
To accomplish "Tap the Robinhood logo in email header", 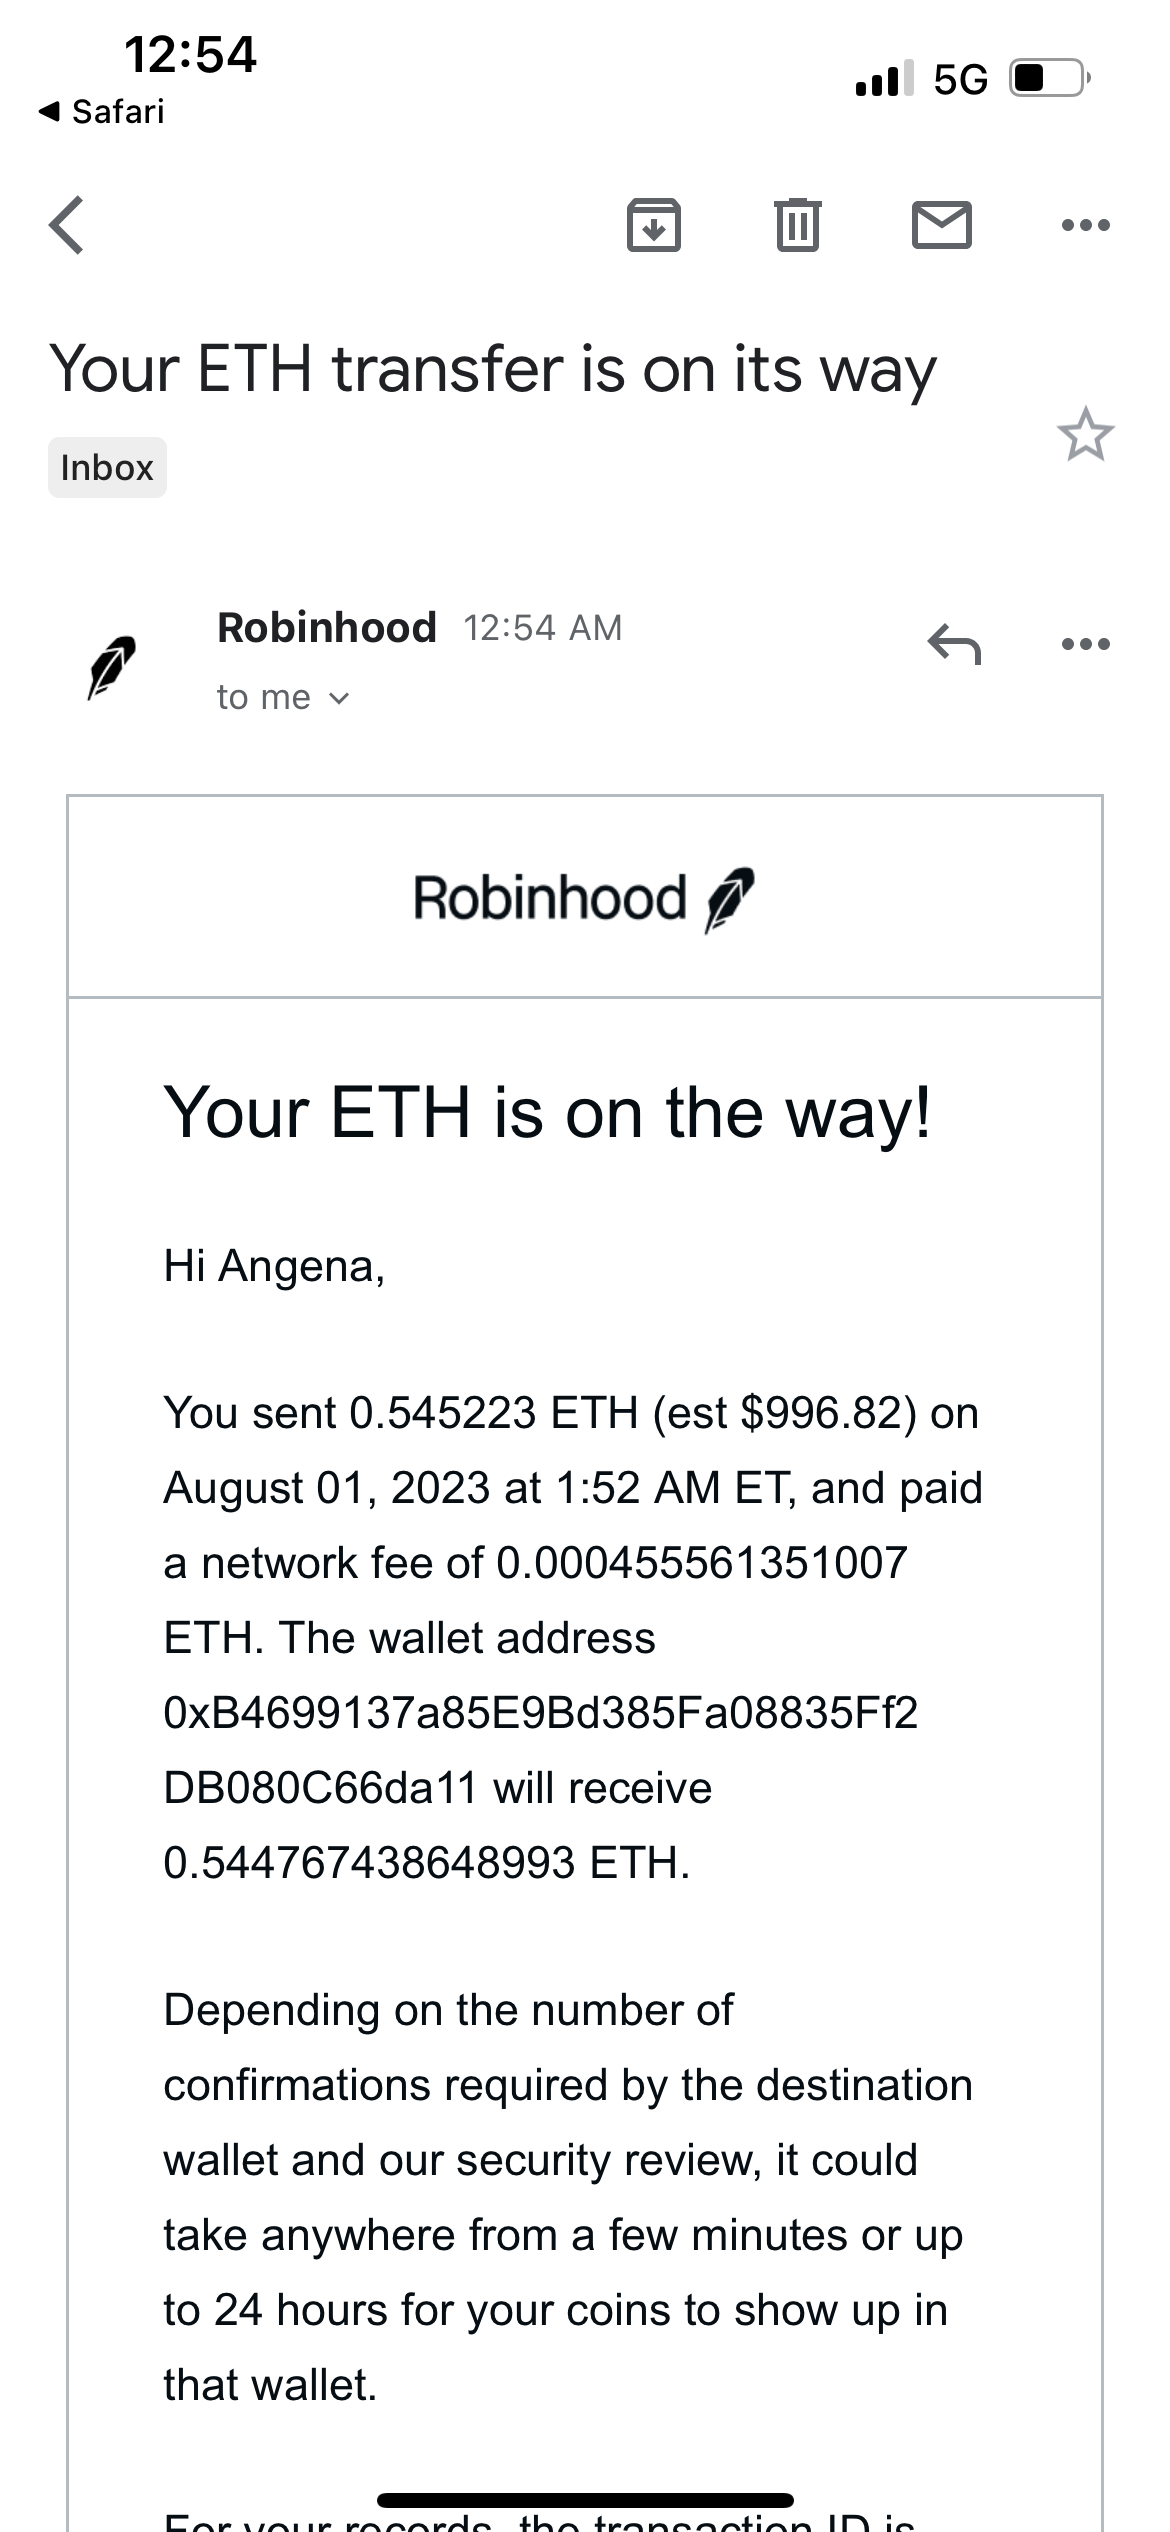I will click(x=584, y=897).
